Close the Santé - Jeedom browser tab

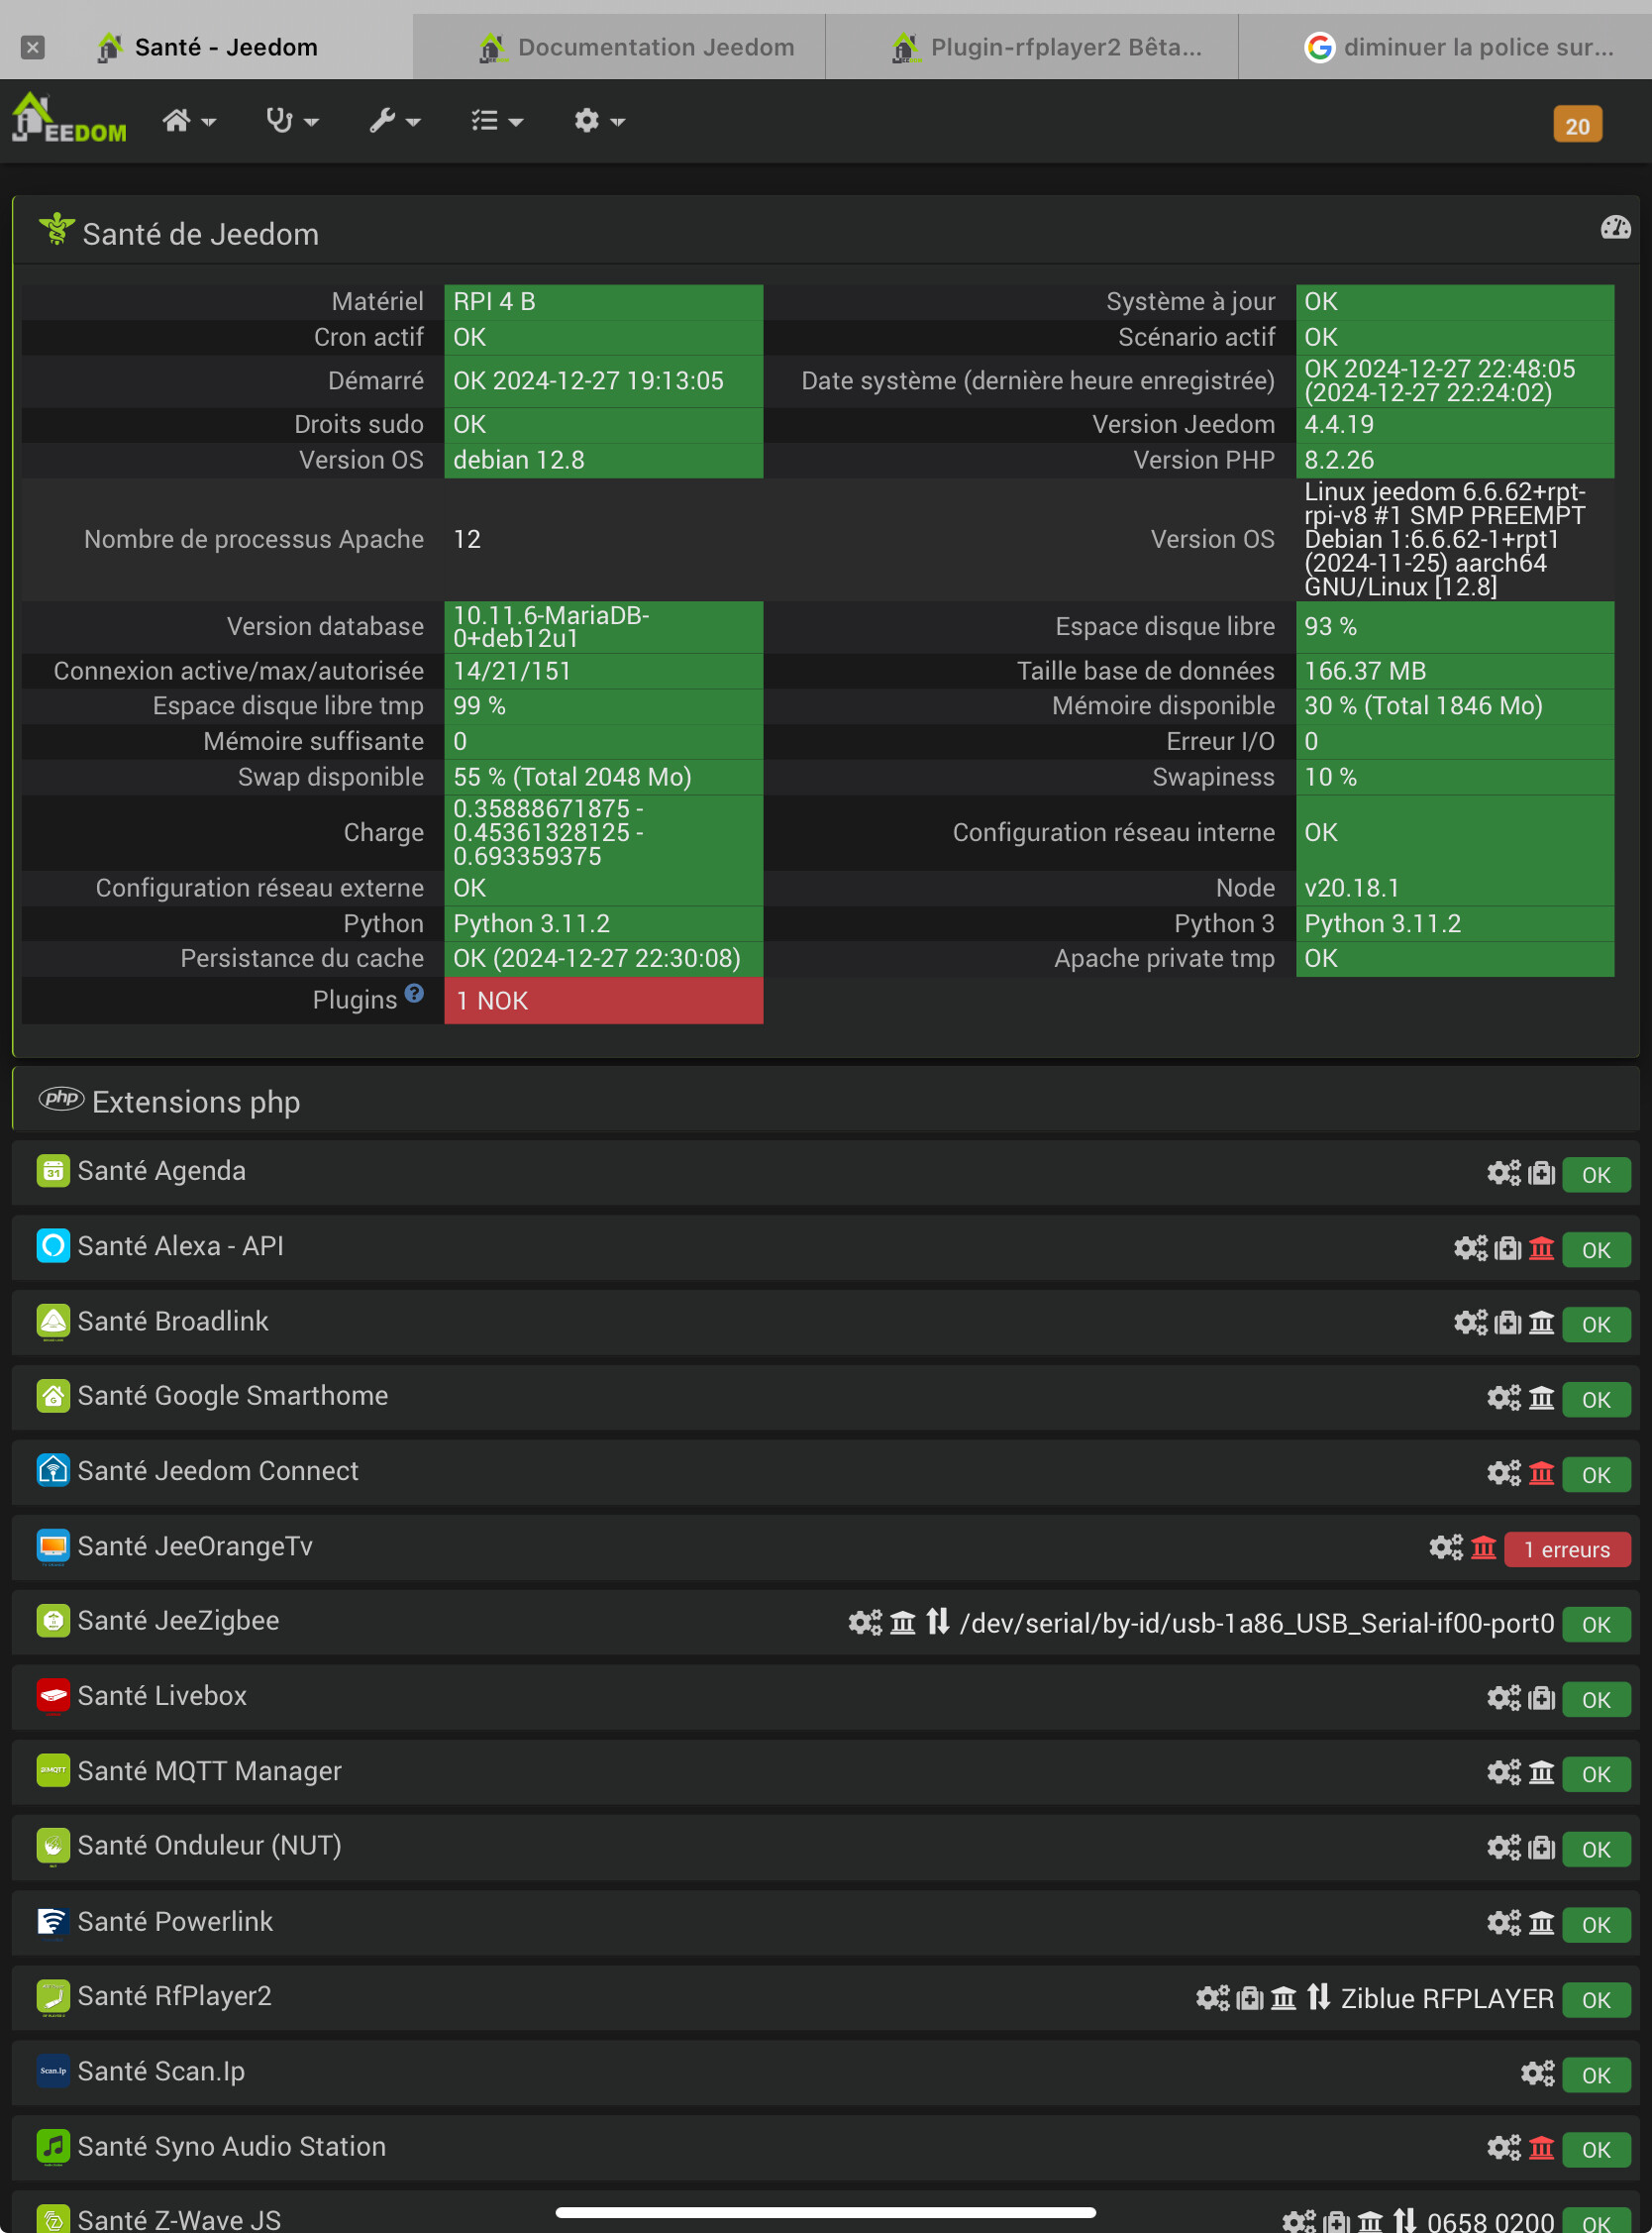coord(33,47)
